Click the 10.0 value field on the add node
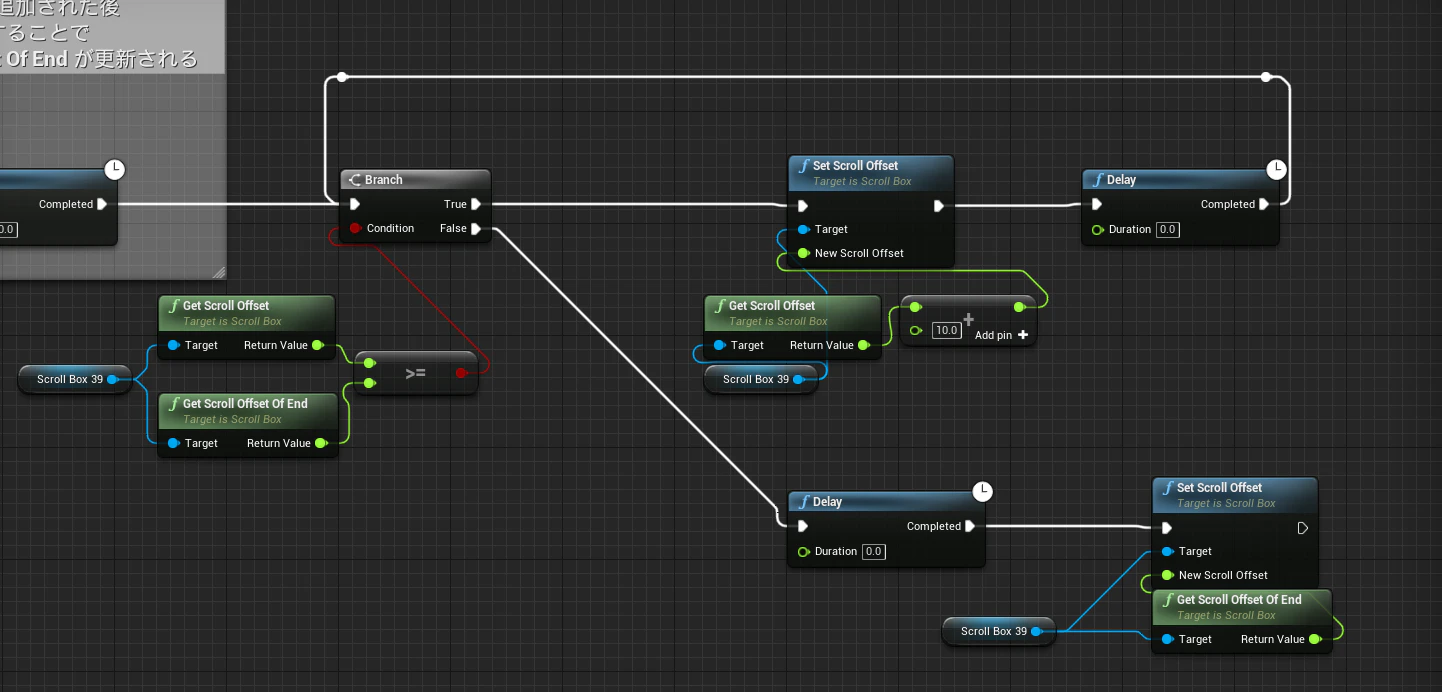 coord(946,331)
